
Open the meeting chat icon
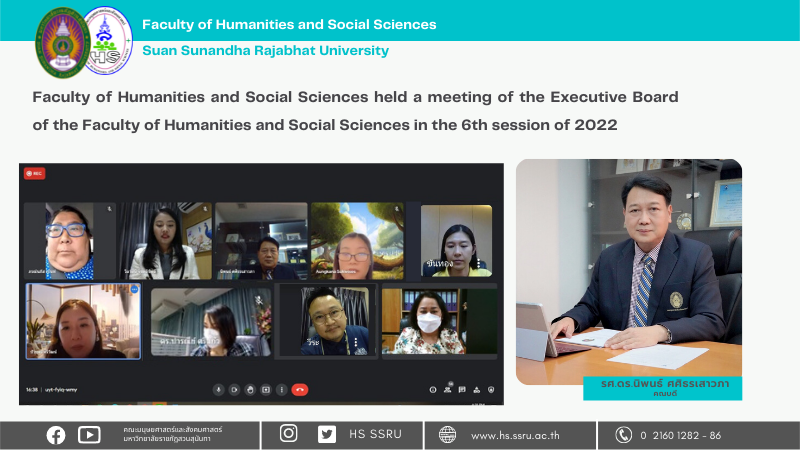[462, 389]
